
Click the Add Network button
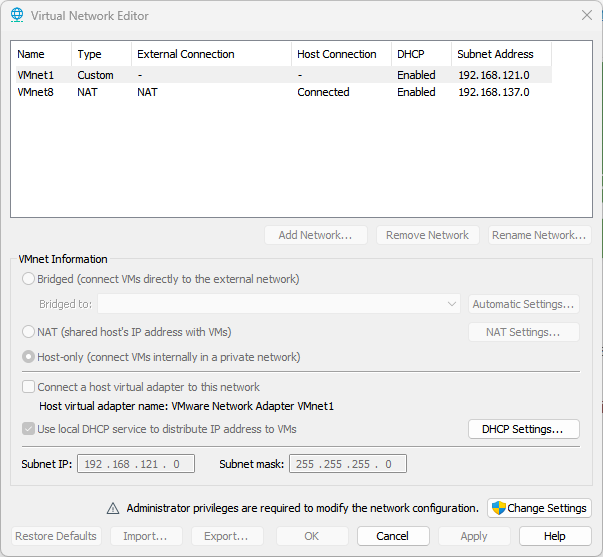click(x=316, y=235)
